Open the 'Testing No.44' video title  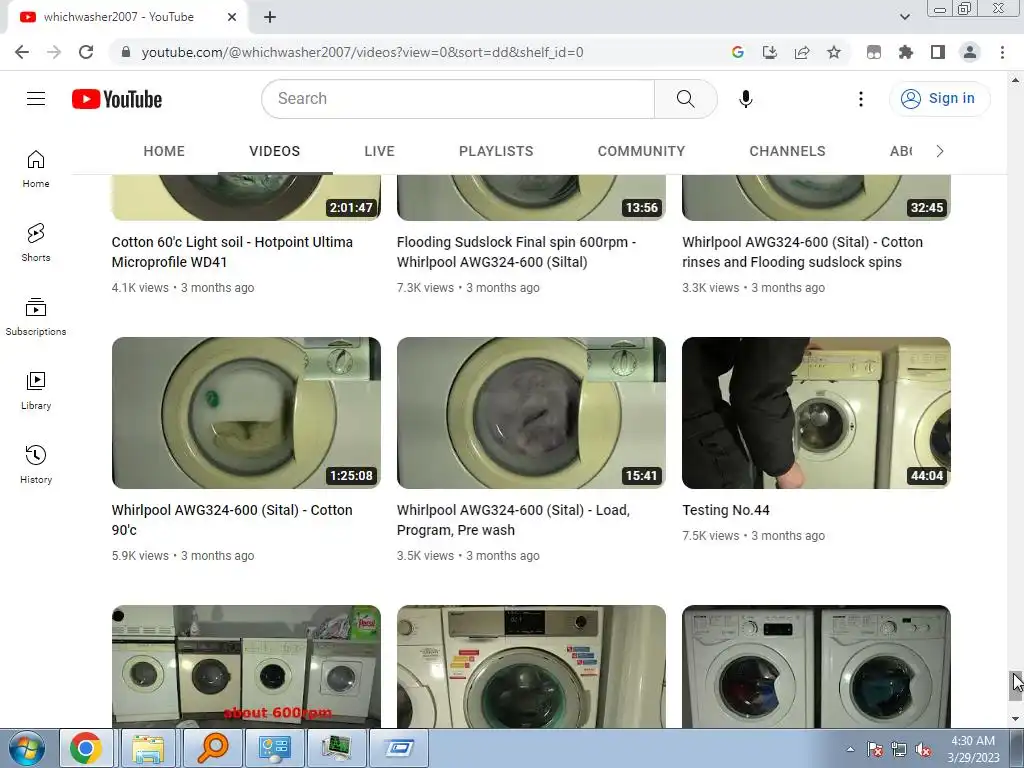point(726,510)
